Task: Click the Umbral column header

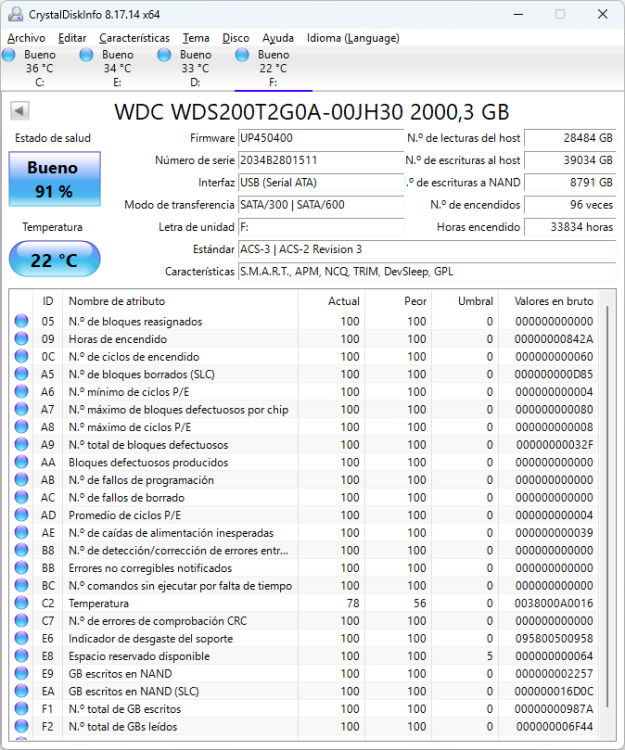Action: tap(465, 301)
